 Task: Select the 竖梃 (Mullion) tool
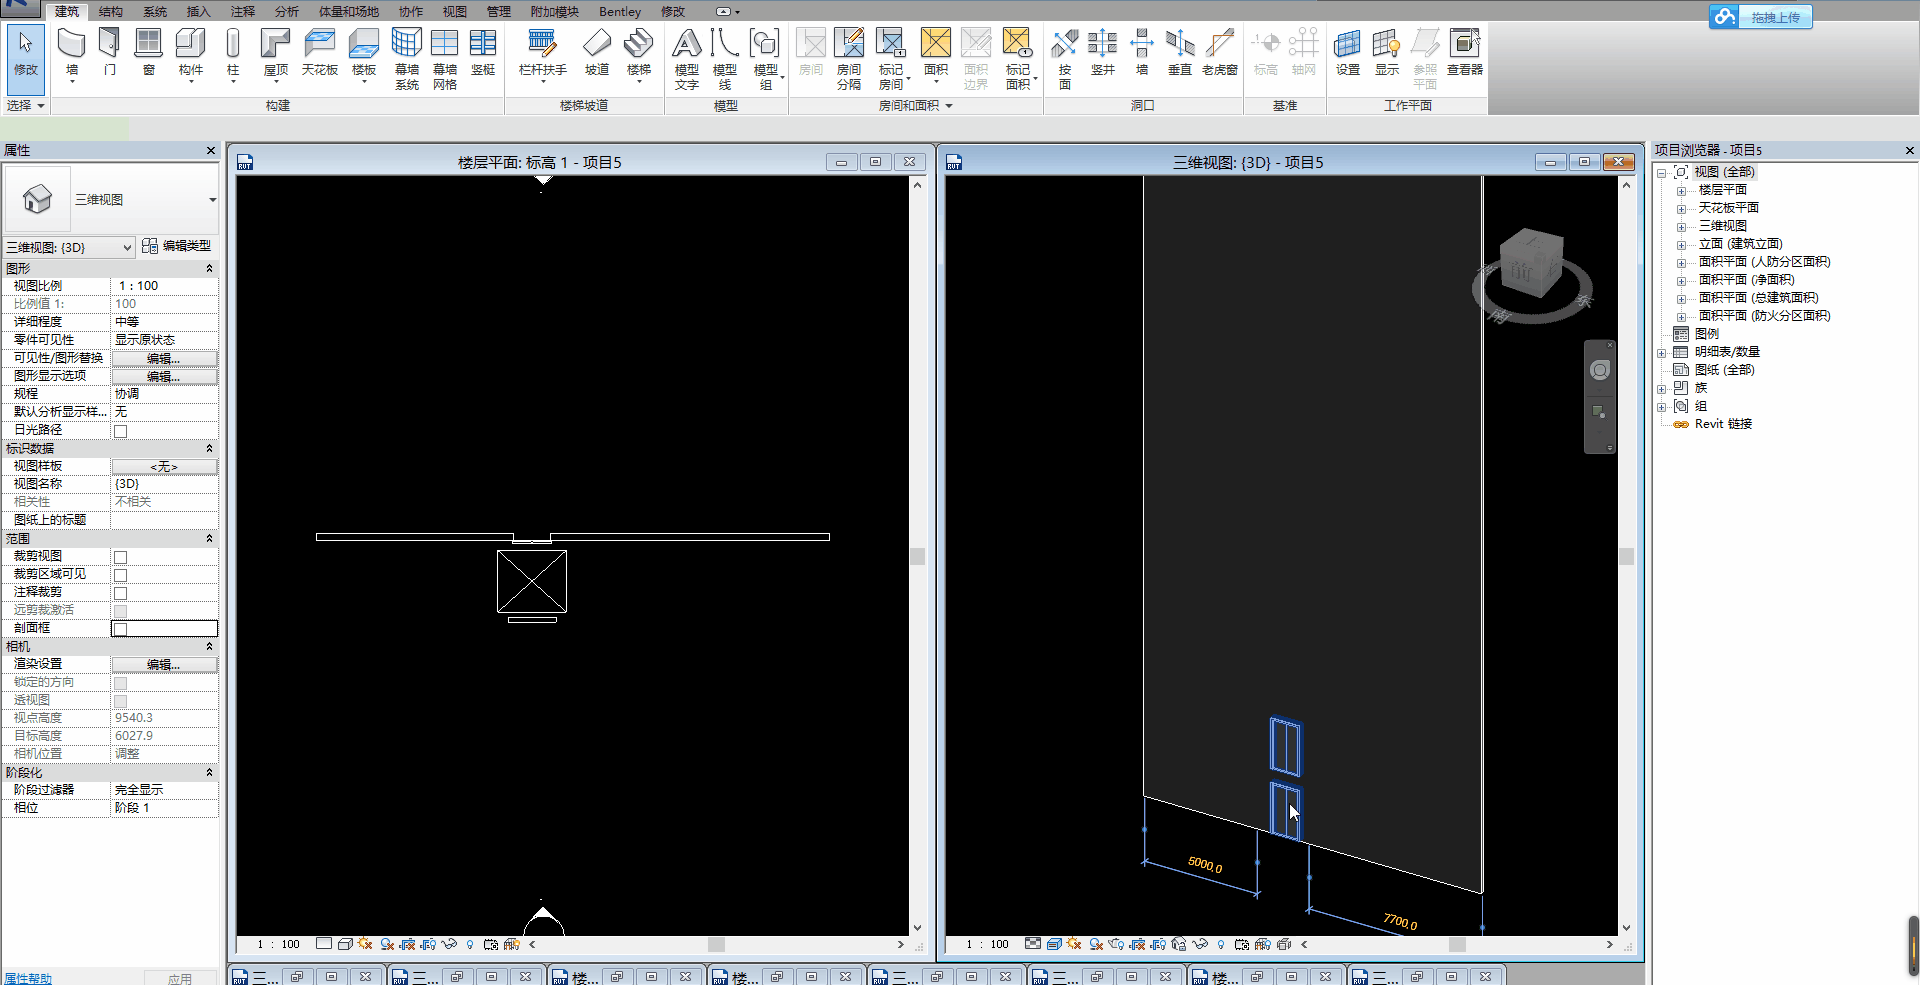[483, 53]
